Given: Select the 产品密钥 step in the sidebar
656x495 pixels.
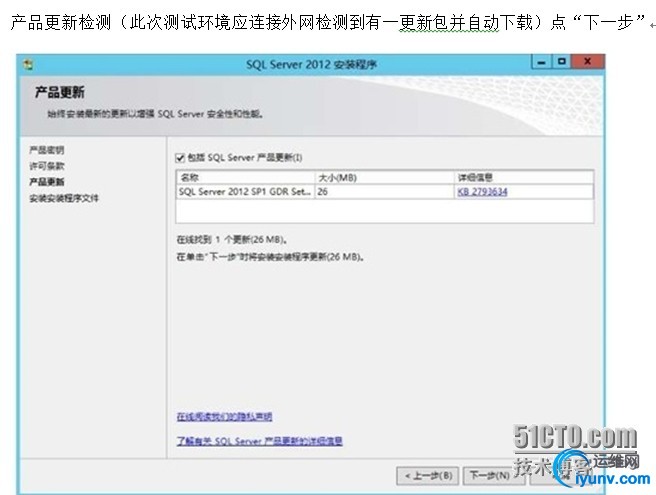Looking at the screenshot, I should coord(46,150).
